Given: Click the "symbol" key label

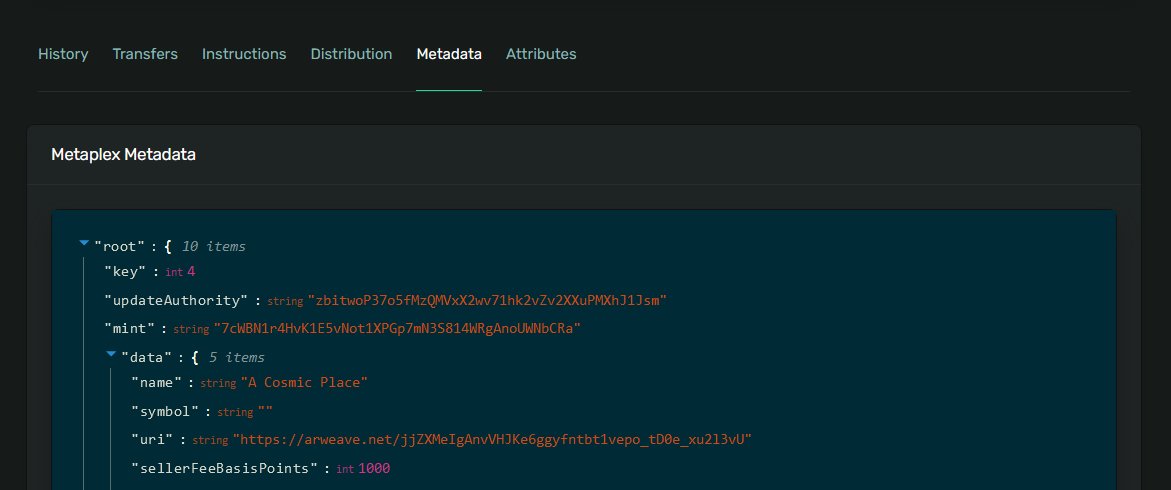Looking at the screenshot, I should pyautogui.click(x=166, y=412).
